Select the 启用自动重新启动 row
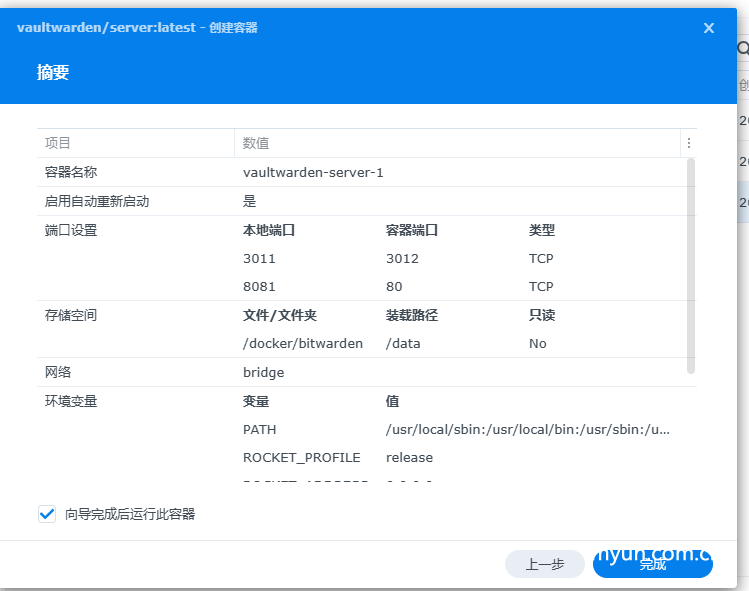 97,201
